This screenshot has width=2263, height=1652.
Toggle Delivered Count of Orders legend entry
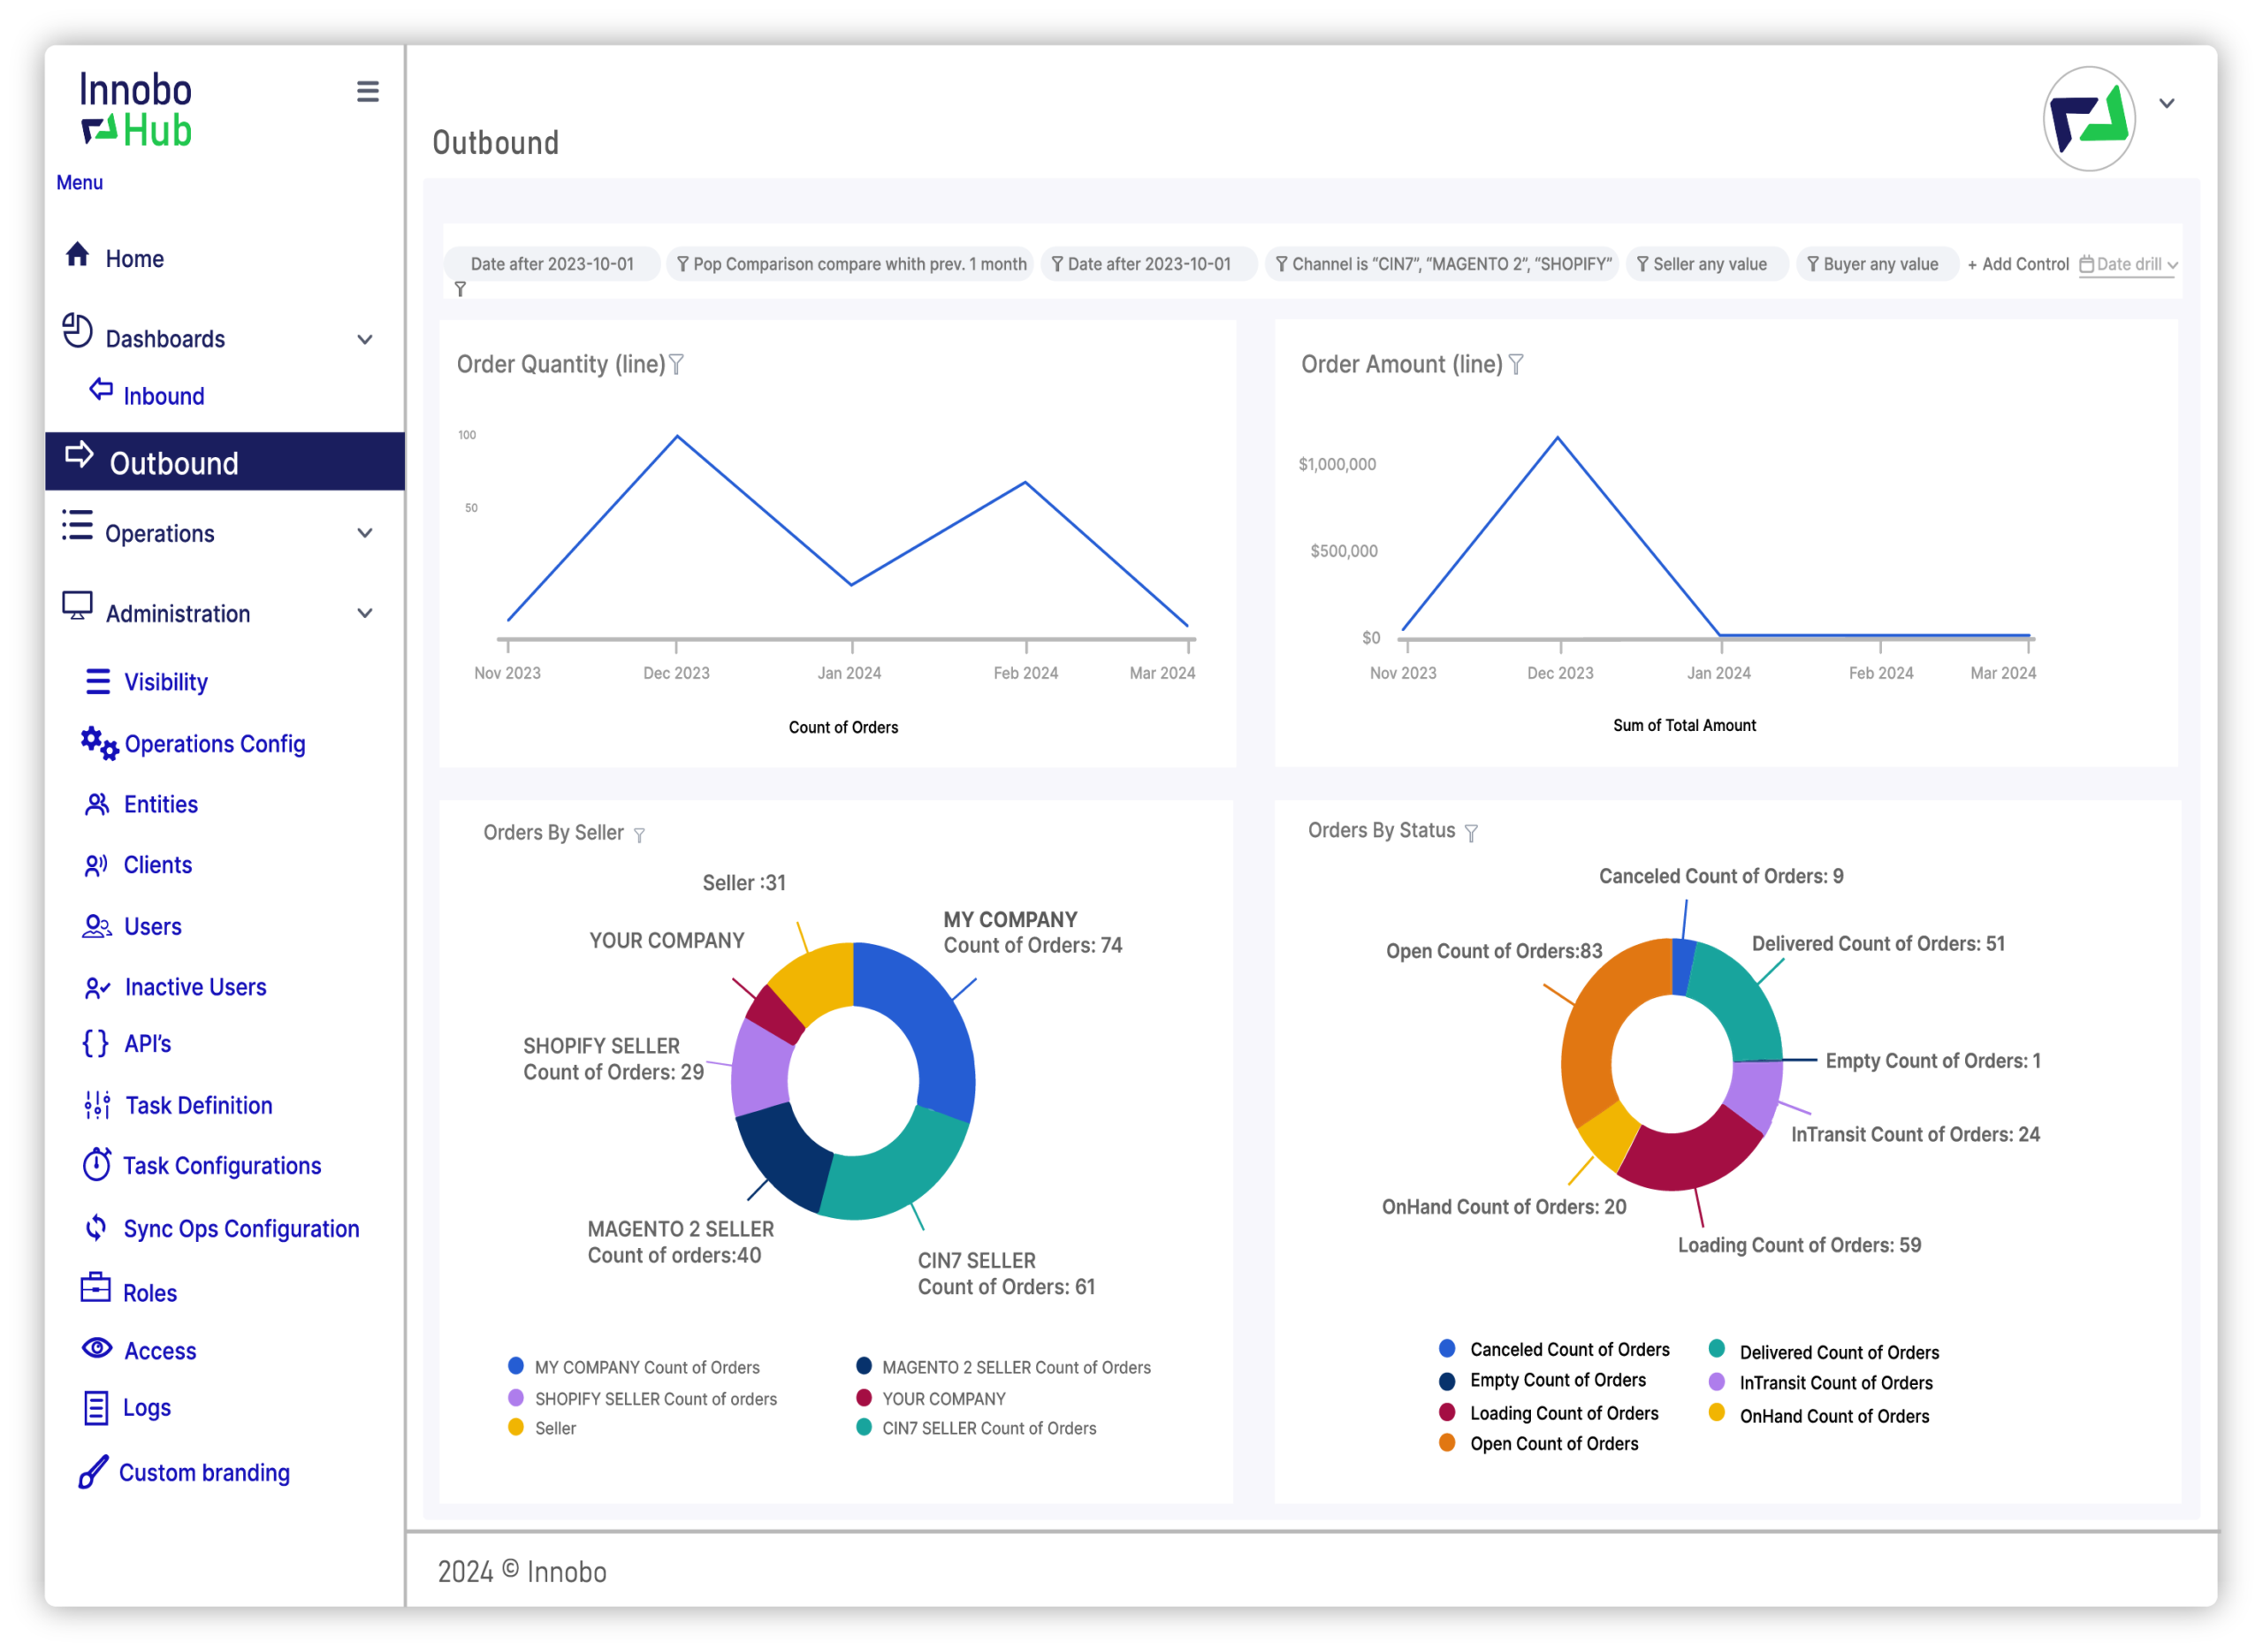click(x=1824, y=1352)
